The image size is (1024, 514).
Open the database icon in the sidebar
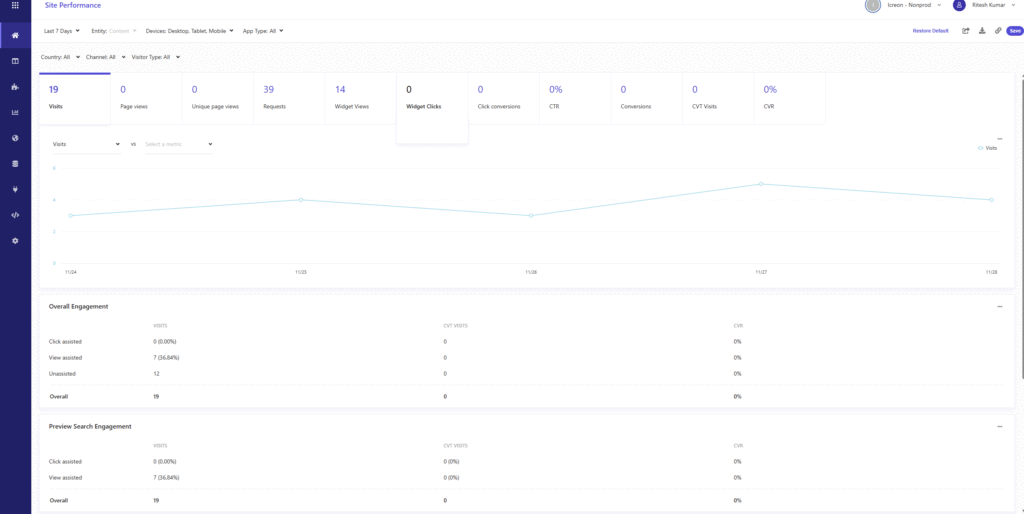(15, 163)
